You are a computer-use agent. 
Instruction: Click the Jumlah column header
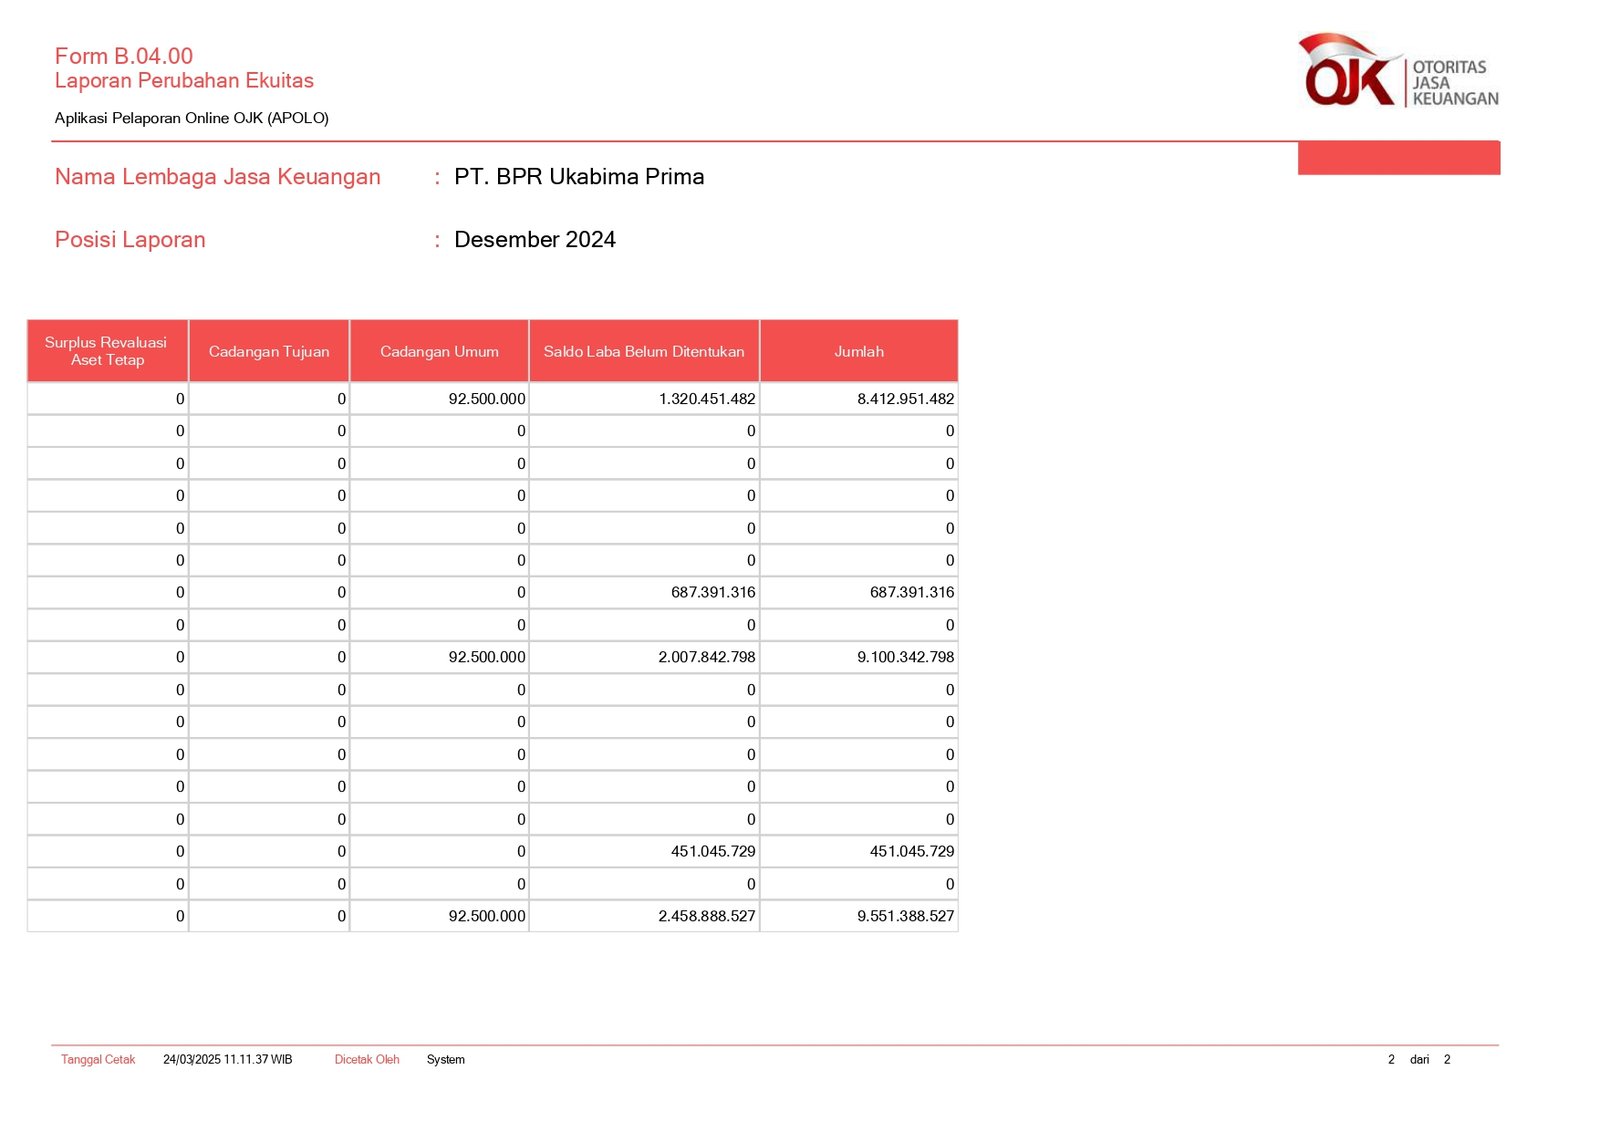point(859,352)
